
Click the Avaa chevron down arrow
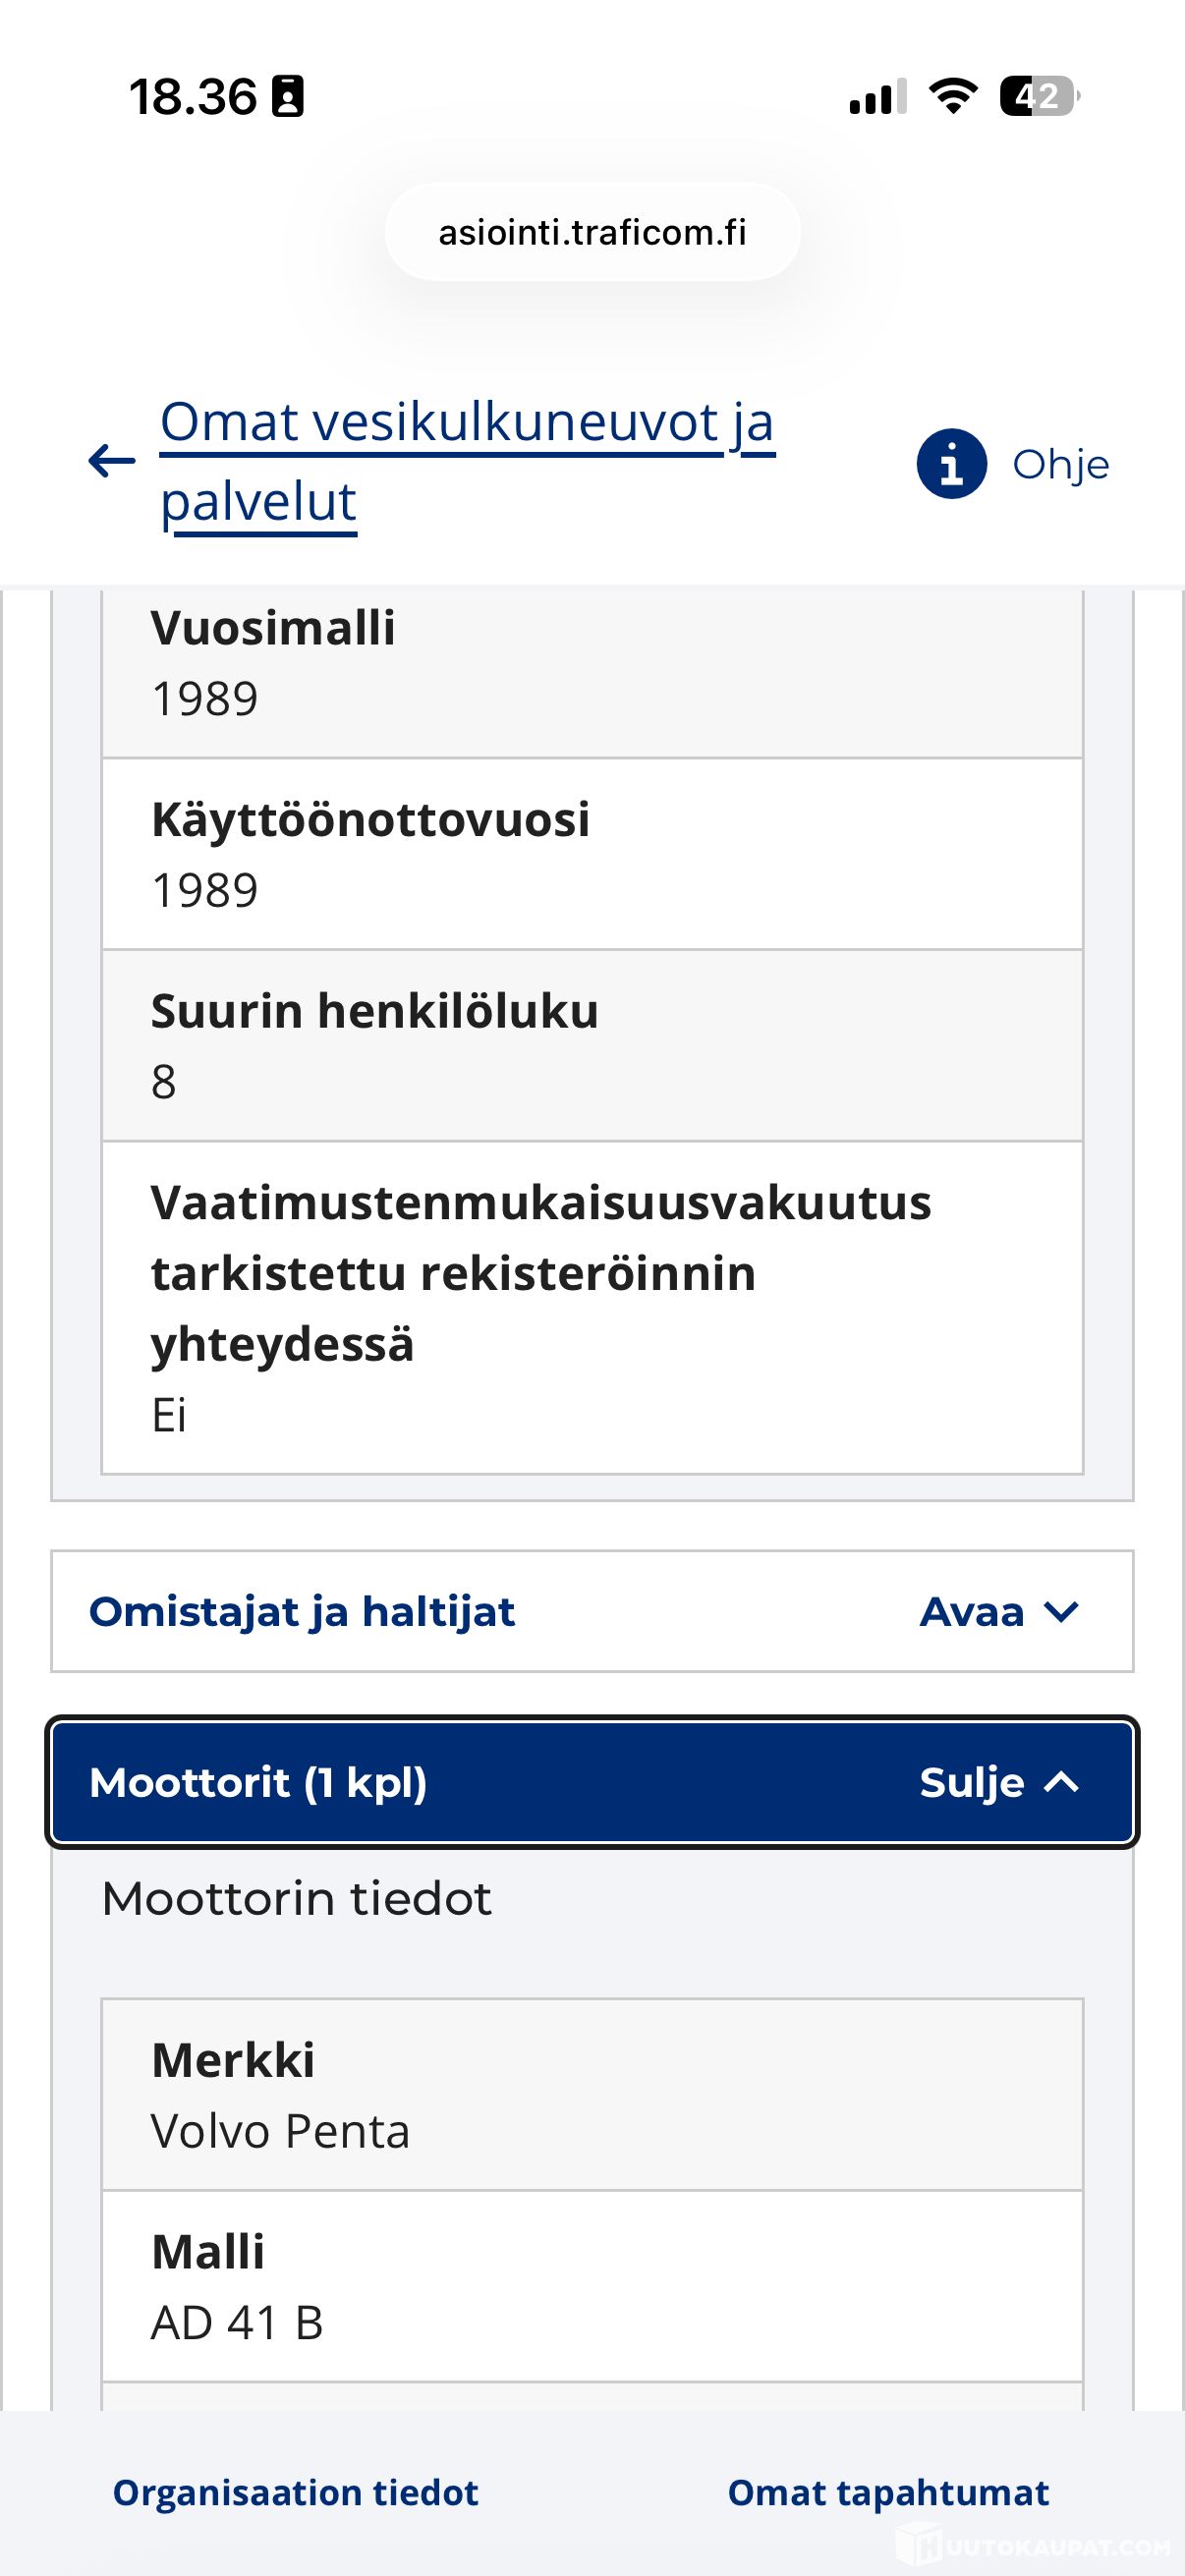coord(1060,1611)
